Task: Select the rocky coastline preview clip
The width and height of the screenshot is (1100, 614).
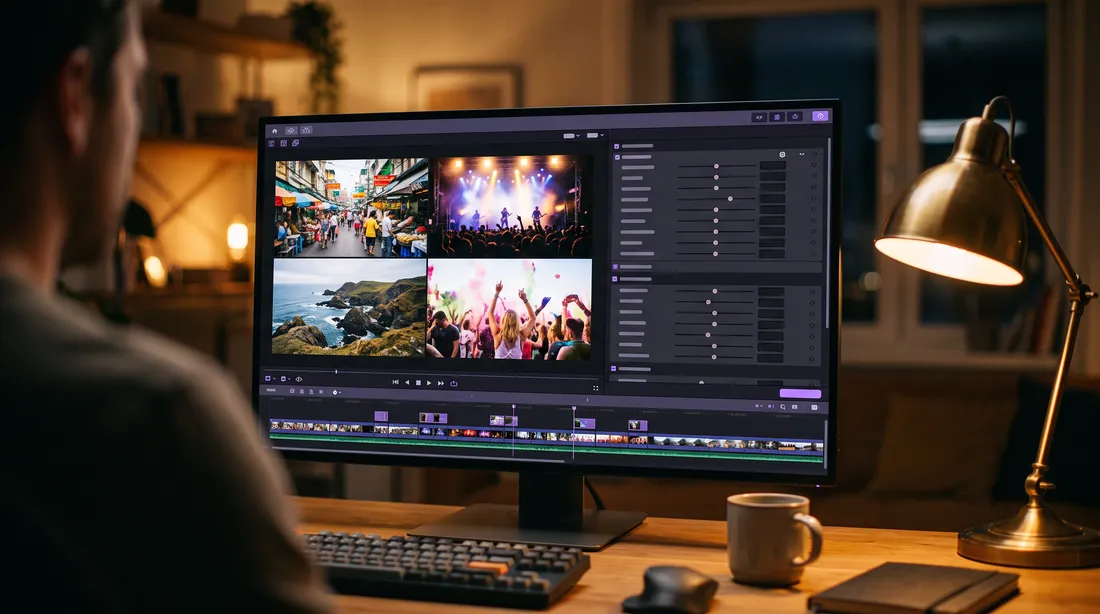Action: (349, 307)
